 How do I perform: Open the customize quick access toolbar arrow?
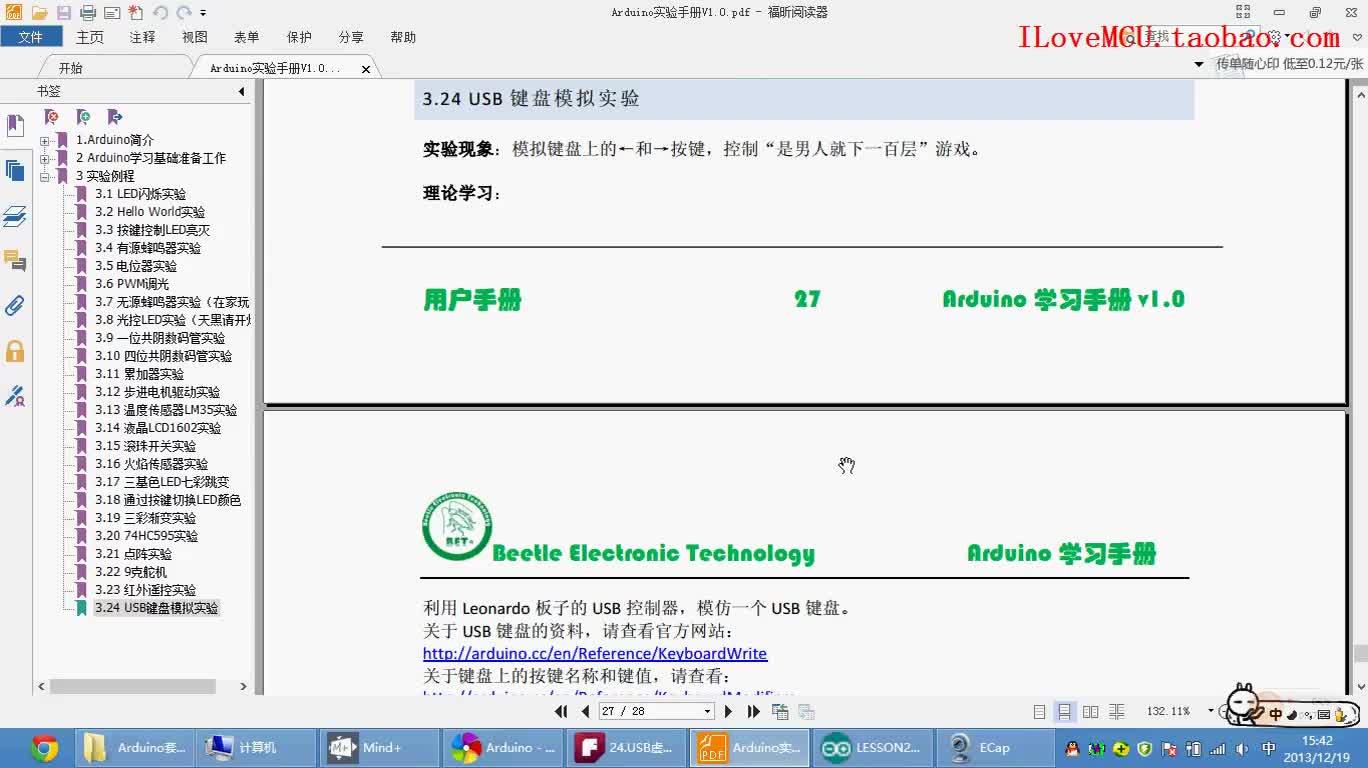[x=203, y=14]
